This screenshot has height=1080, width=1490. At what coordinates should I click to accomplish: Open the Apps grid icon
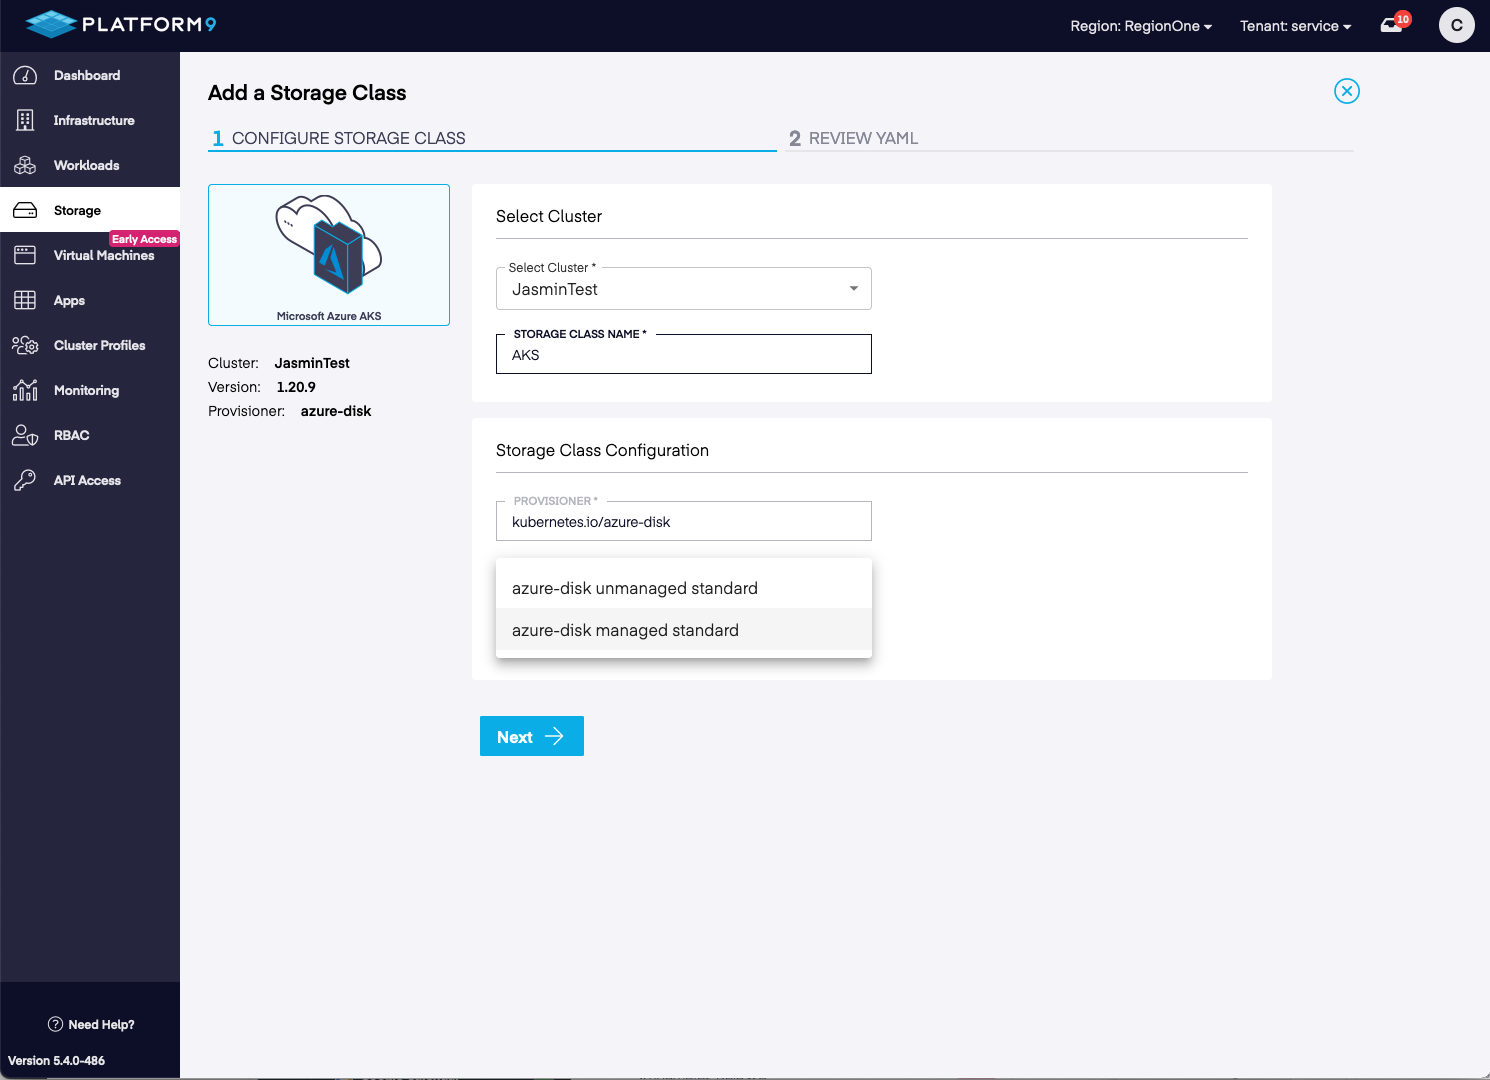[x=25, y=301]
